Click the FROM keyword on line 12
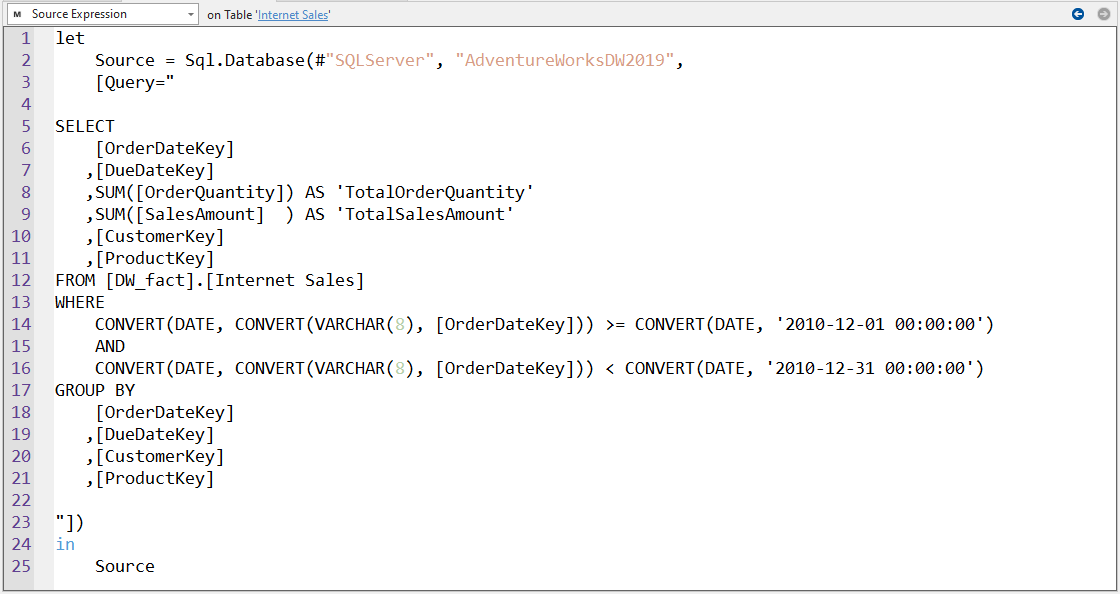The image size is (1120, 594). [x=75, y=280]
